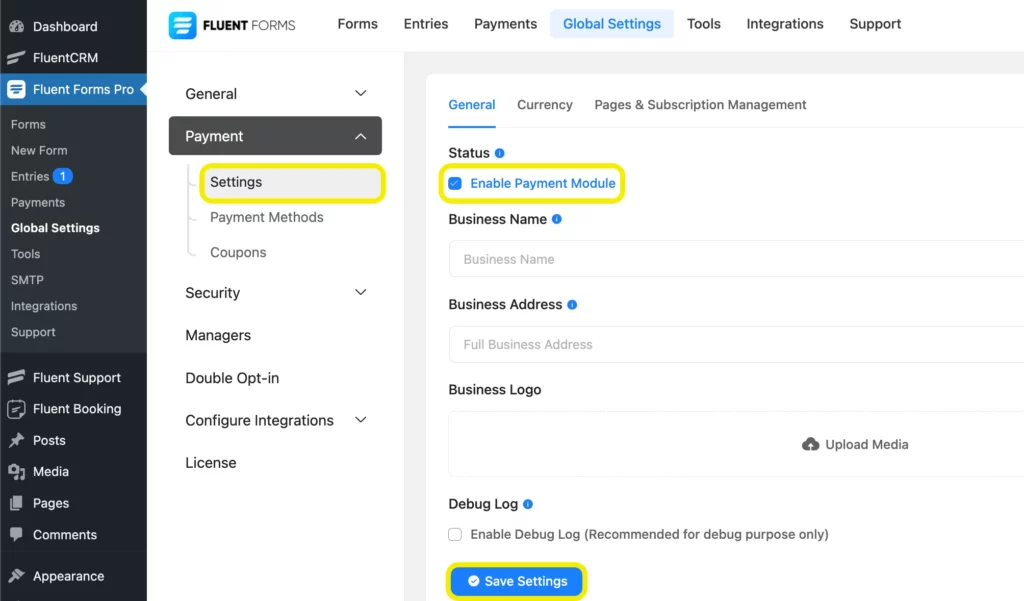Open Integrations in sidebar submenu
The image size is (1024, 601).
pos(44,306)
